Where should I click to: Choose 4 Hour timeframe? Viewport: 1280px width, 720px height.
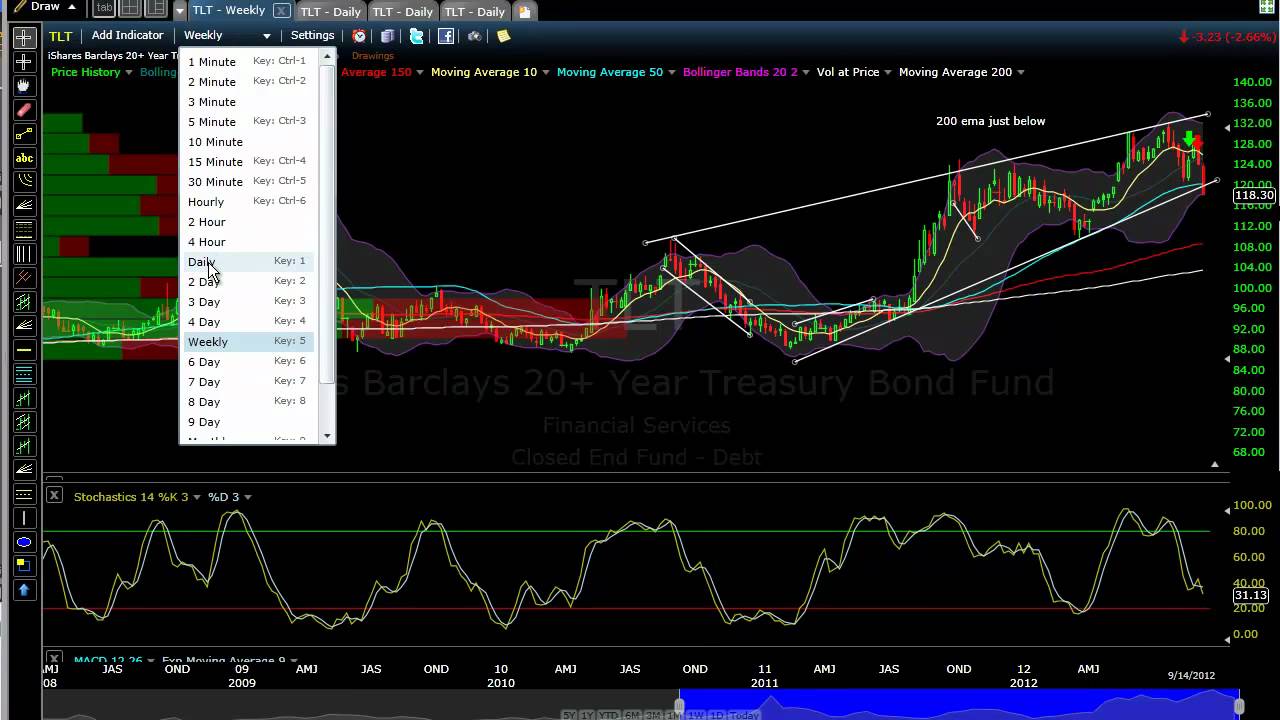pos(250,241)
